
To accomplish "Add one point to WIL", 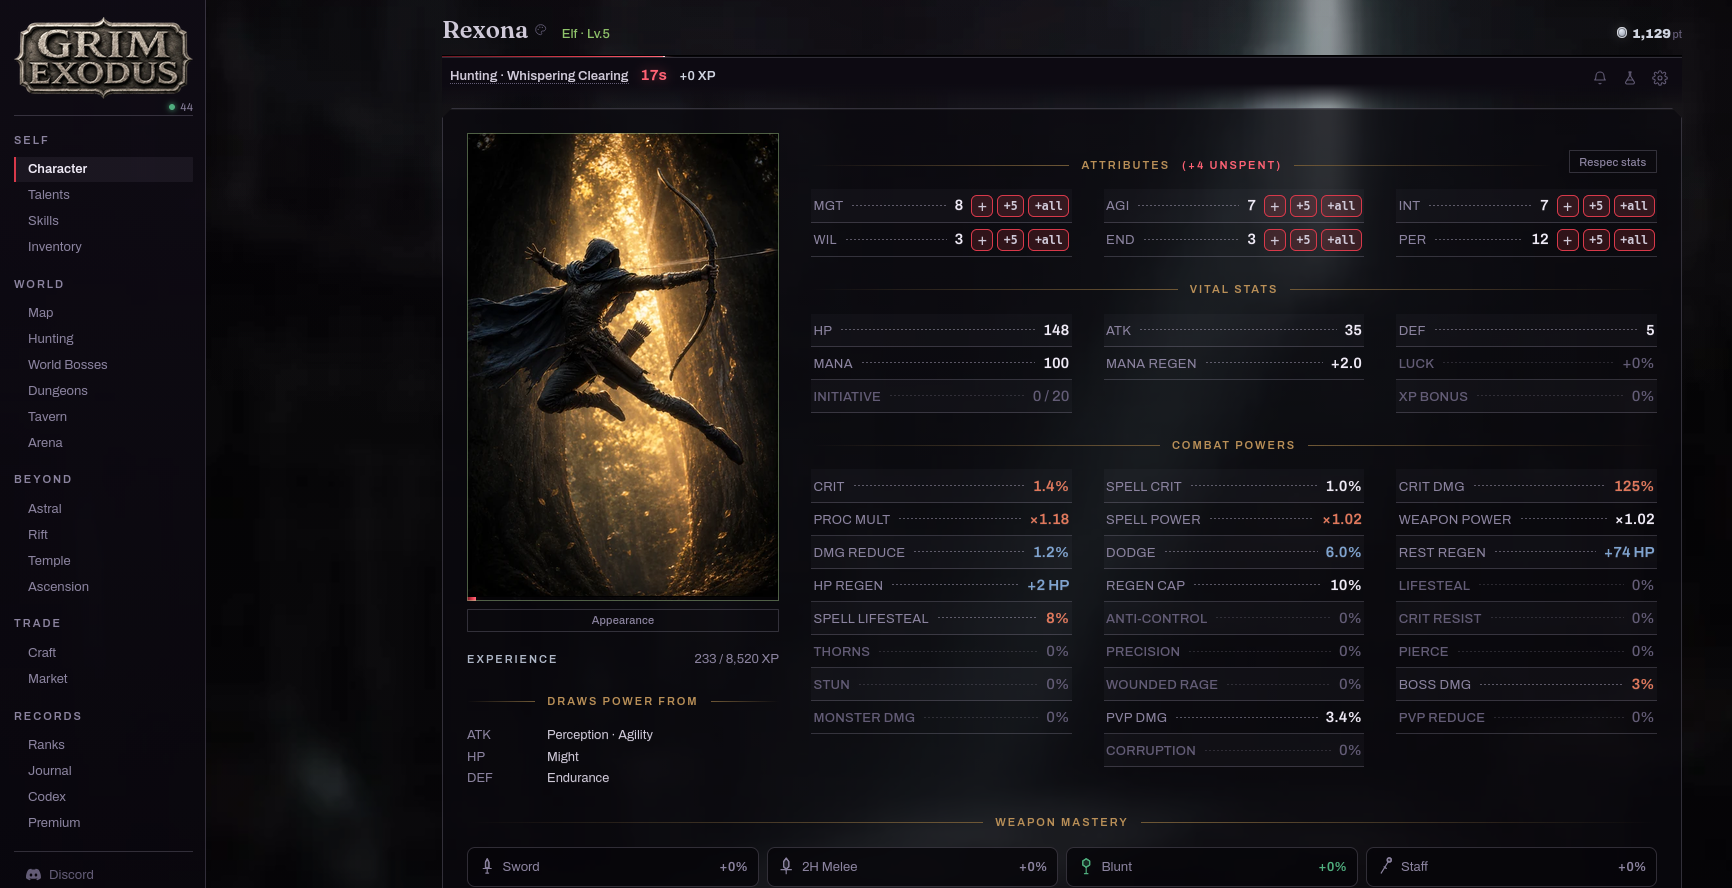I will 982,240.
